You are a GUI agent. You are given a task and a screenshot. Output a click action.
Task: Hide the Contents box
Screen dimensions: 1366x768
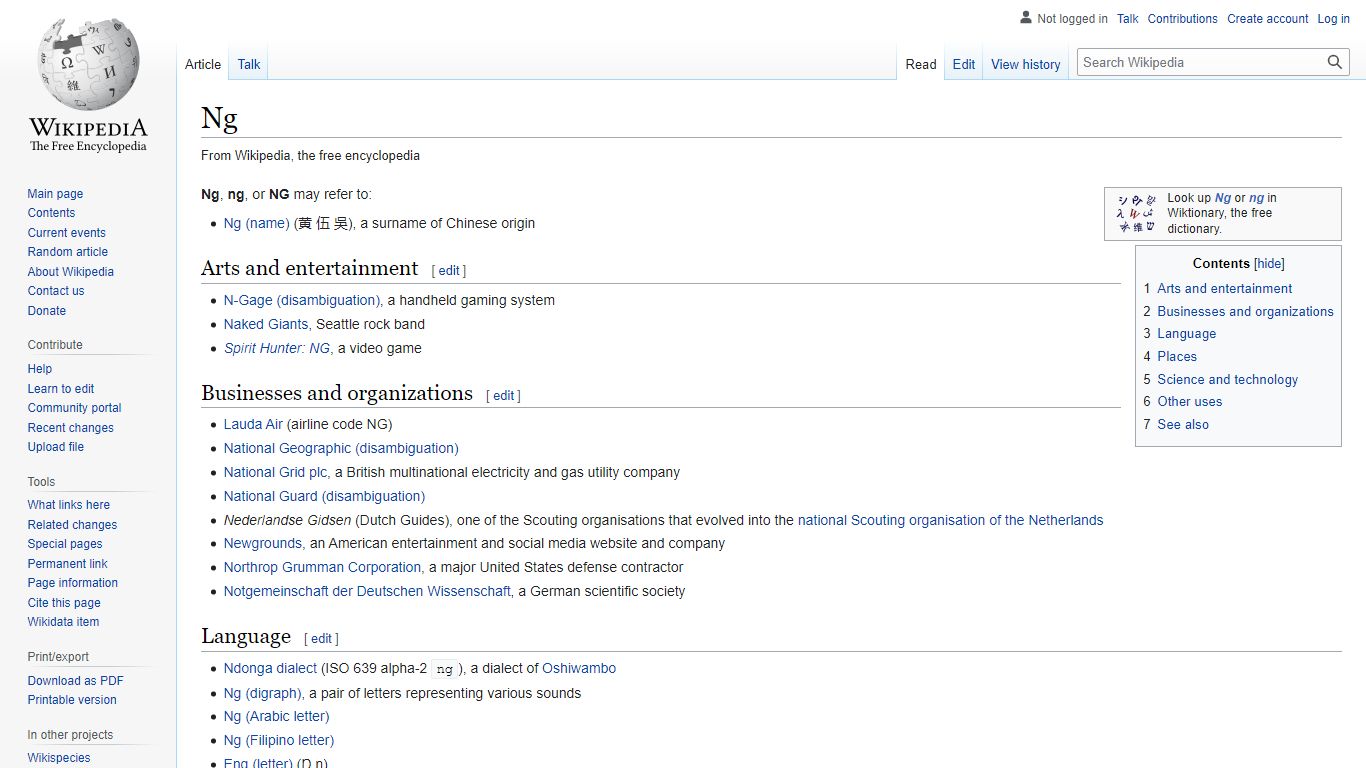coord(1269,264)
